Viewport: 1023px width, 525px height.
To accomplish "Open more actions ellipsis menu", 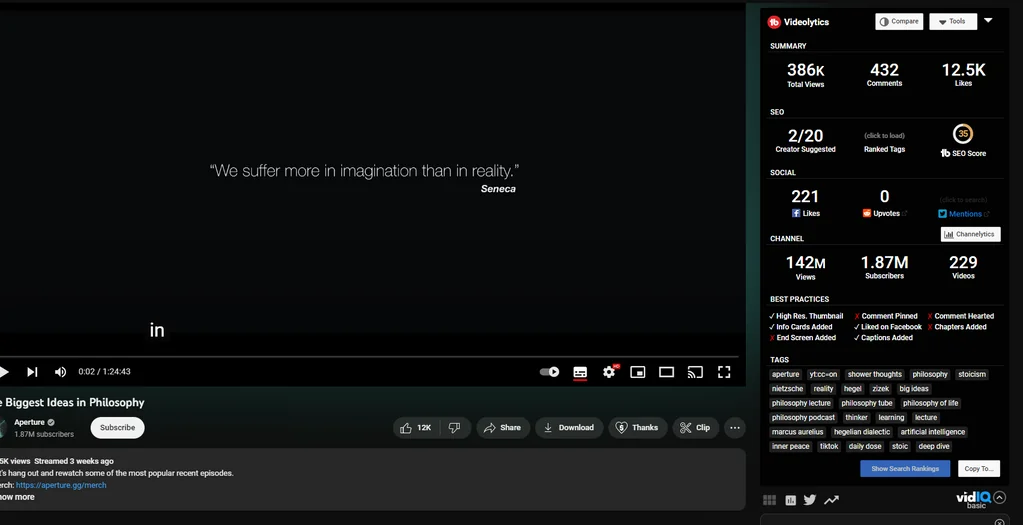I will (x=735, y=428).
